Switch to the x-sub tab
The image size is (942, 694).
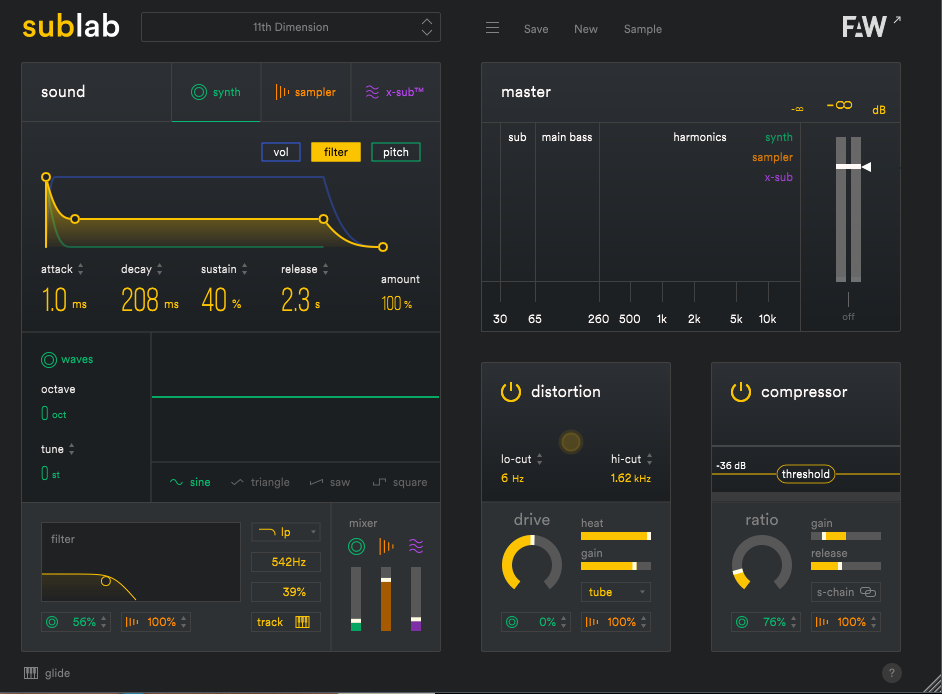point(395,92)
